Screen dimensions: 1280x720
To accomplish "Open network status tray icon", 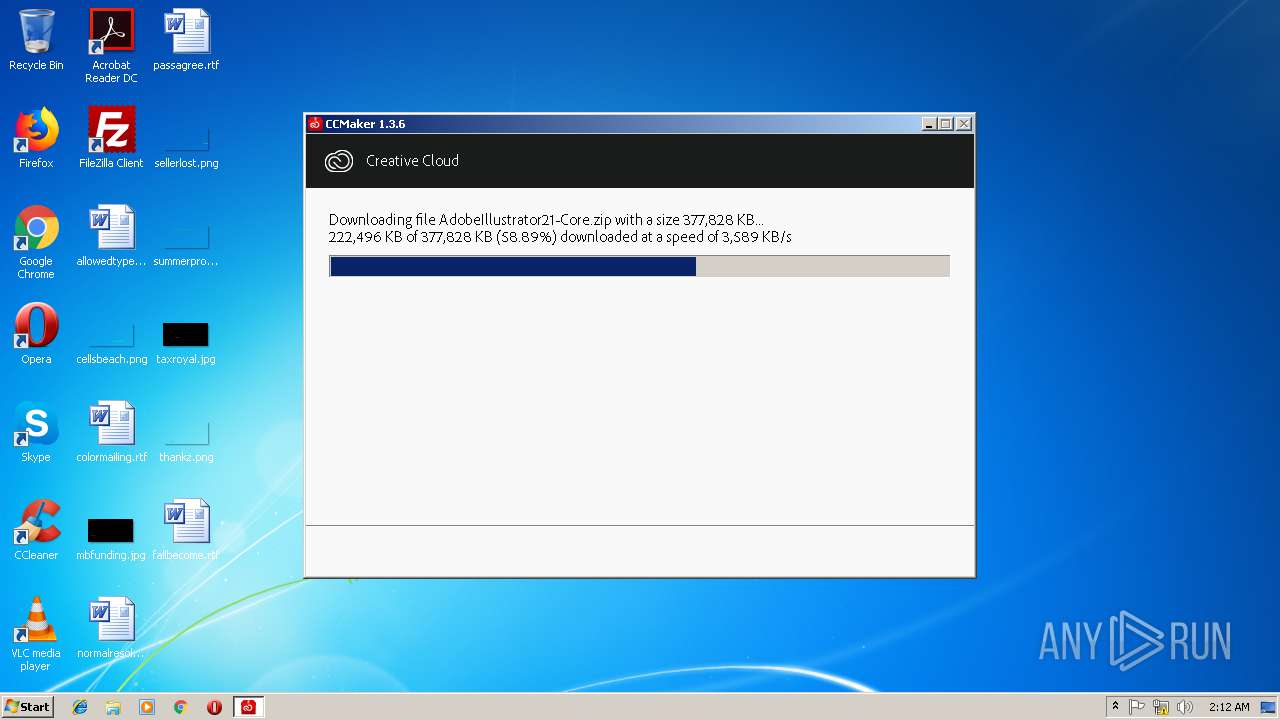I will (x=1161, y=707).
